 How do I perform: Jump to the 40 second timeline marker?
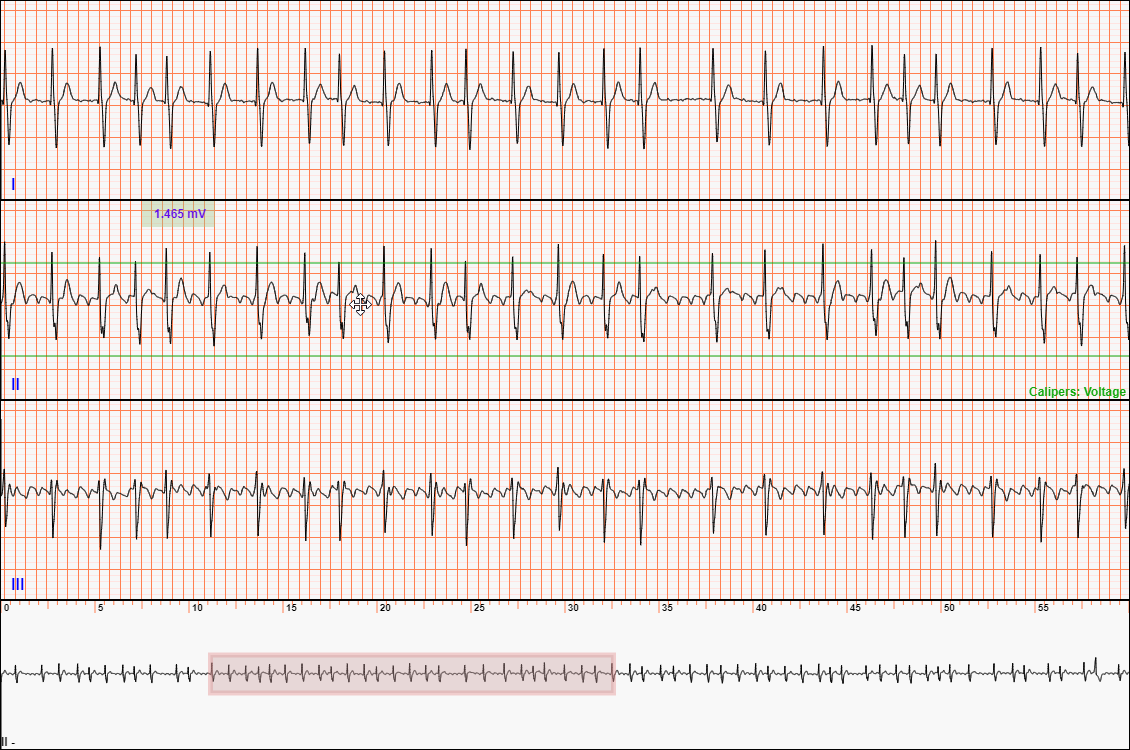760,608
